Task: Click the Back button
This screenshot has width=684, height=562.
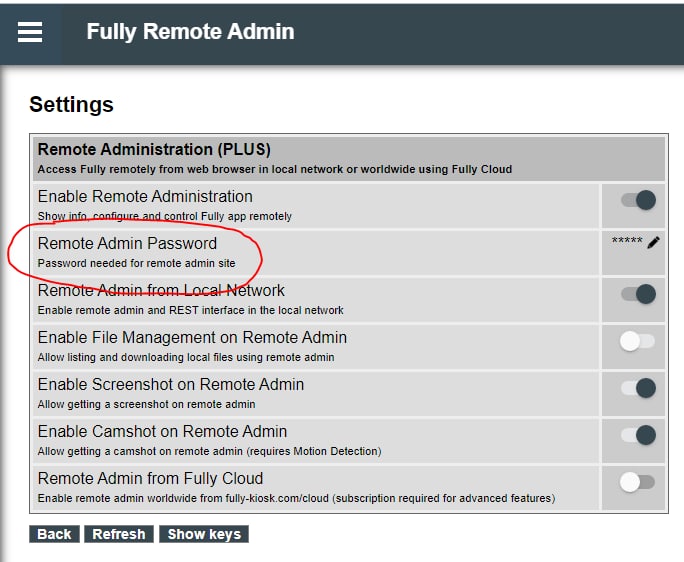Action: tap(54, 534)
